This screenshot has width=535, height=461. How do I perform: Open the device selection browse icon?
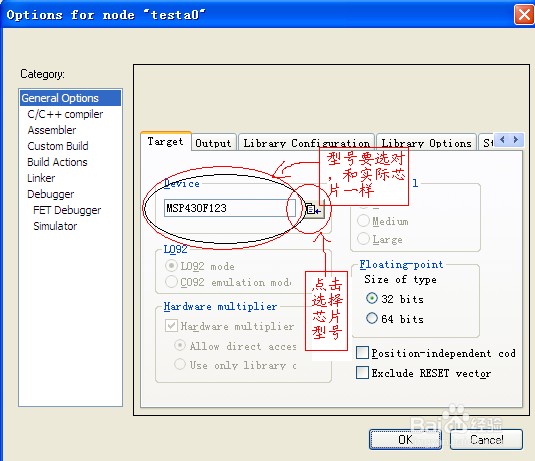pyautogui.click(x=313, y=209)
